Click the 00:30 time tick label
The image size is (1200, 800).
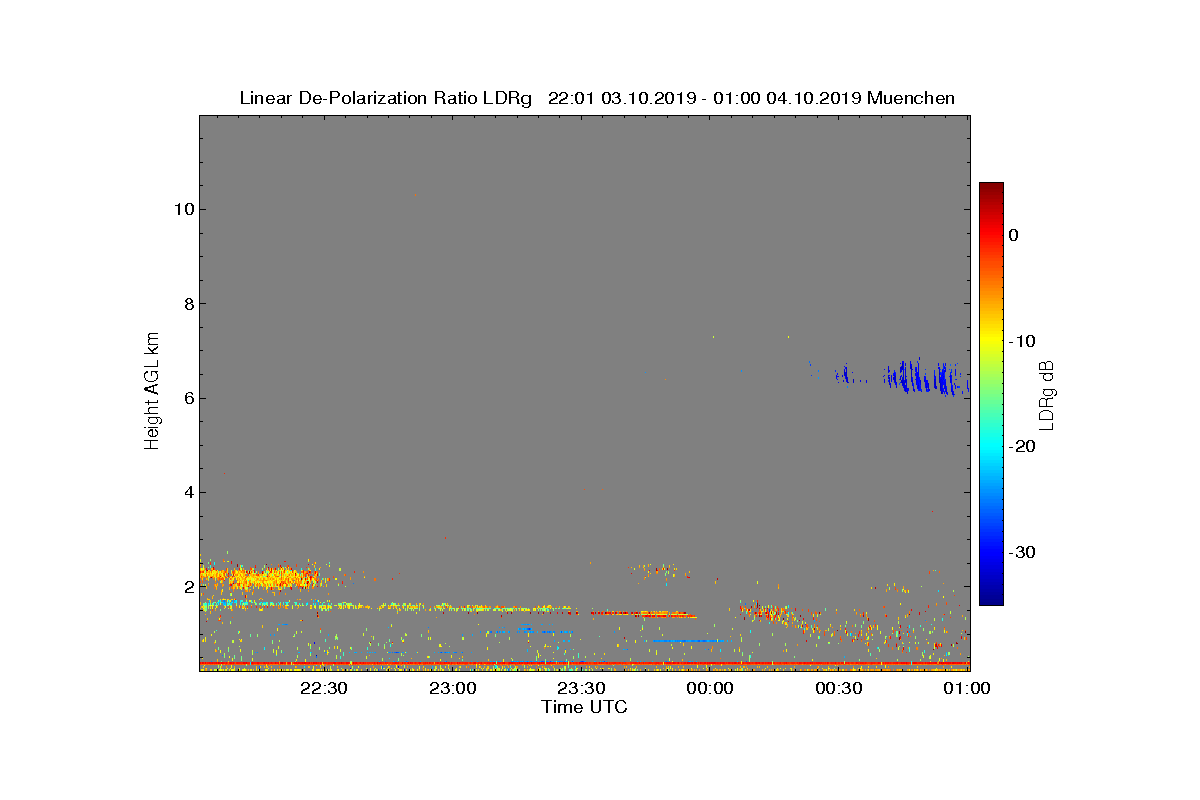(x=839, y=688)
